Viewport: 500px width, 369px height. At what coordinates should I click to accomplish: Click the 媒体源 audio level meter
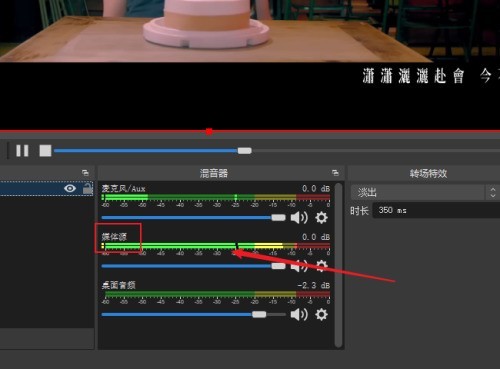click(x=216, y=246)
